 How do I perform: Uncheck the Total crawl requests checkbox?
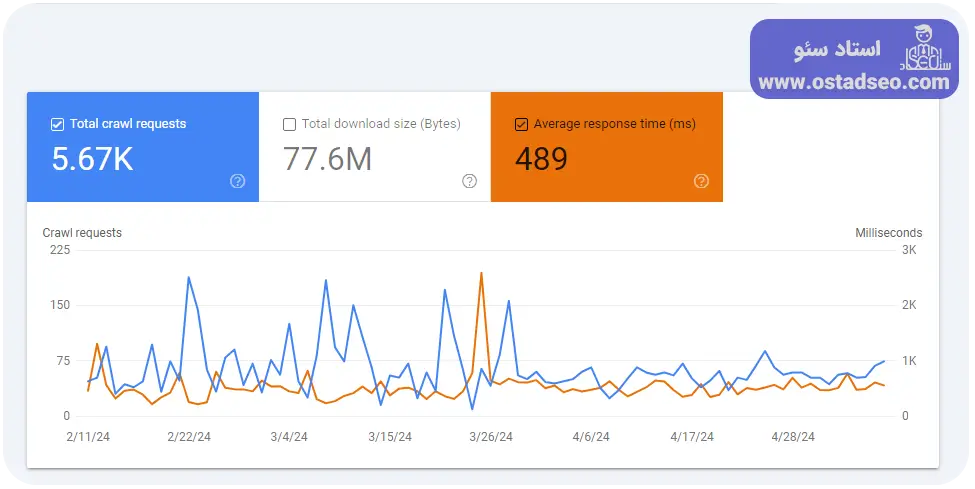[57, 124]
